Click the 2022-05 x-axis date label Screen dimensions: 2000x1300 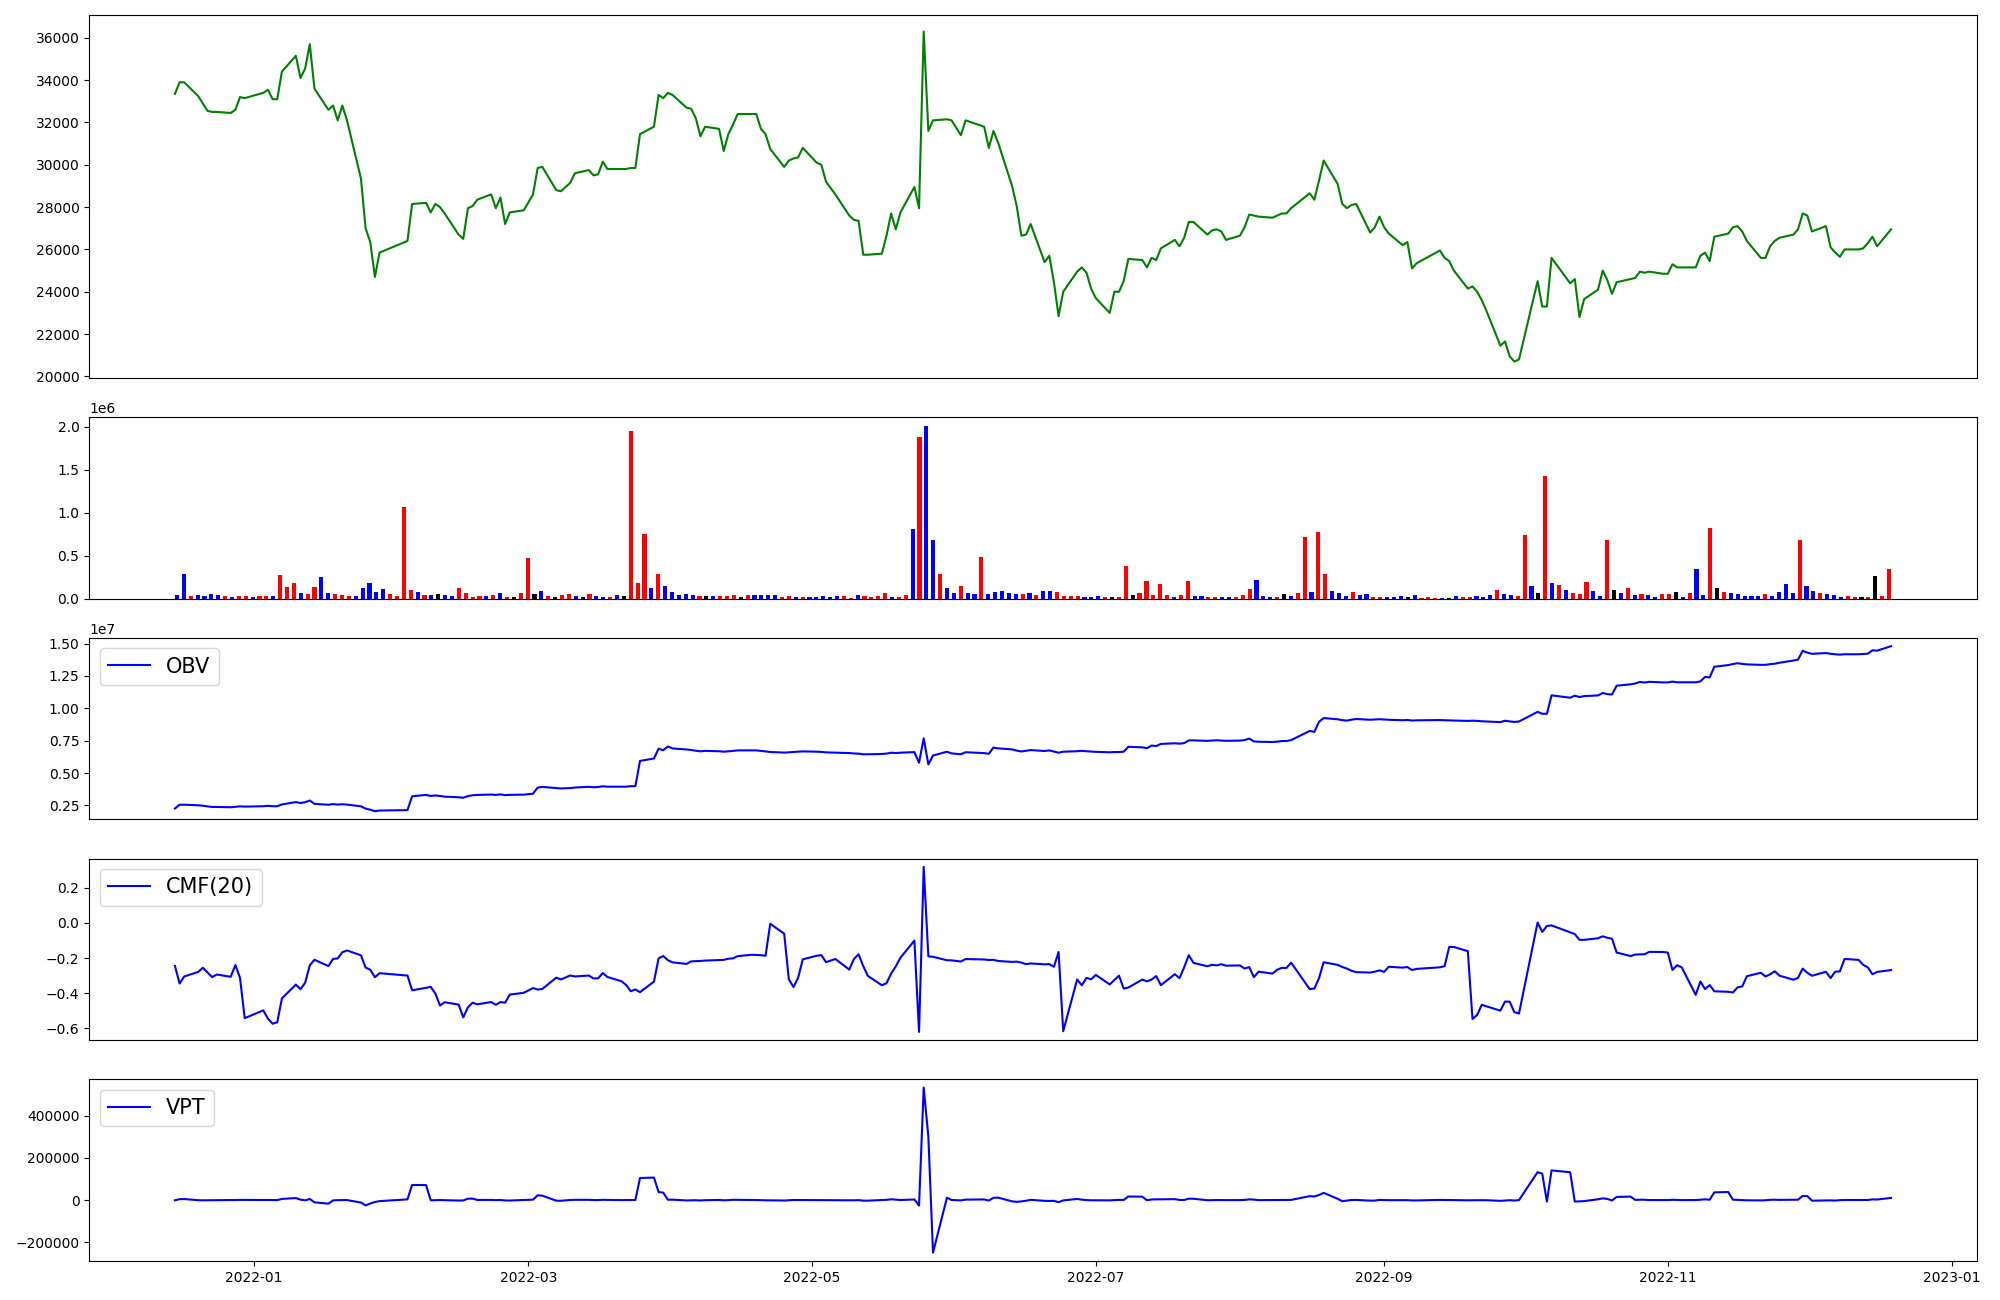pos(811,1277)
